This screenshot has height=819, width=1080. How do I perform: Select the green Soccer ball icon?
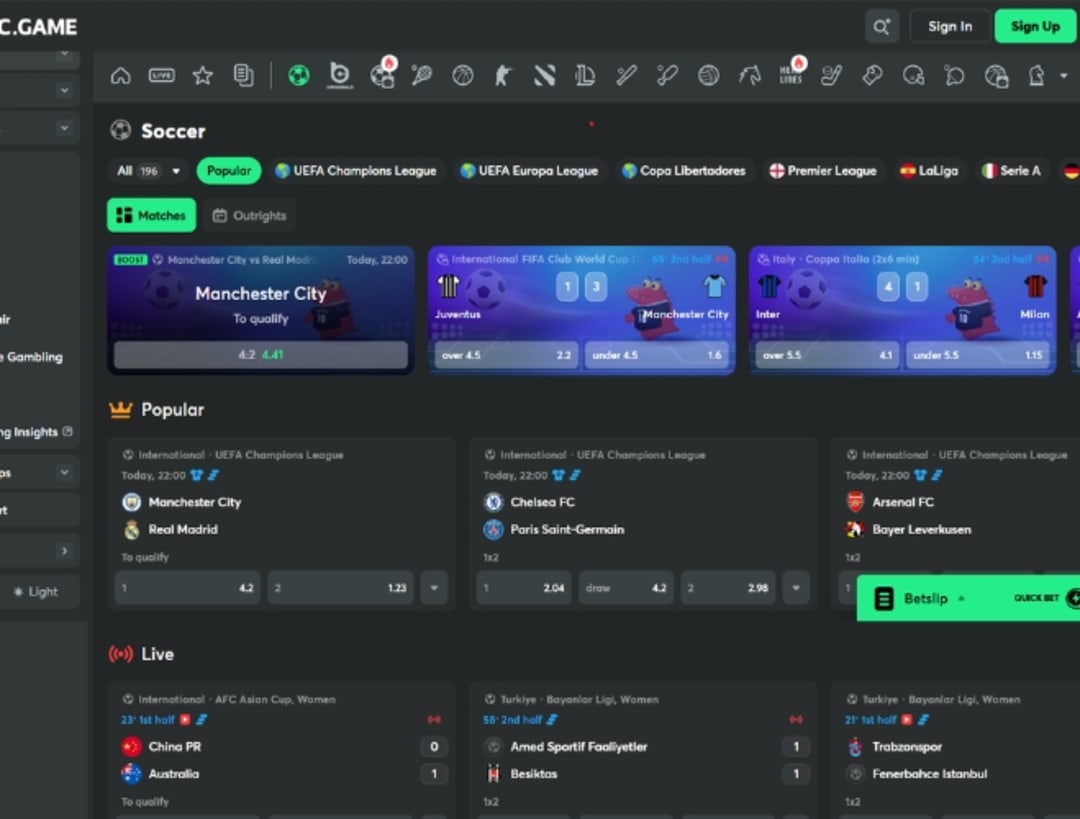point(299,75)
